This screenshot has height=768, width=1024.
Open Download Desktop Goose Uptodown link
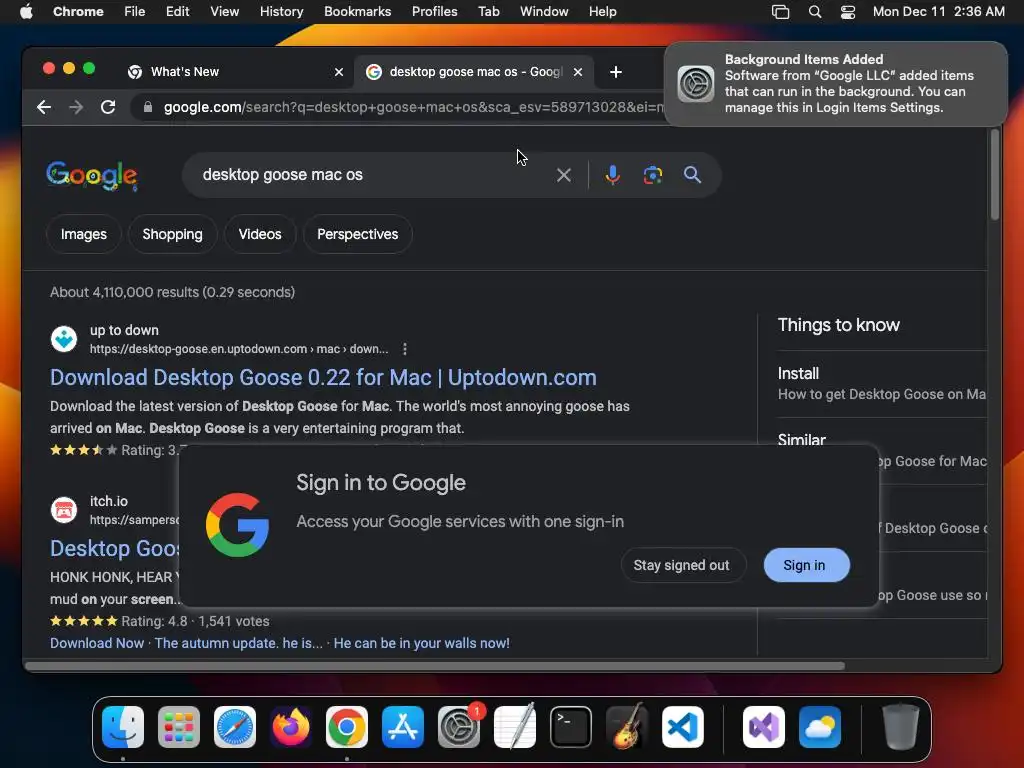coord(323,377)
